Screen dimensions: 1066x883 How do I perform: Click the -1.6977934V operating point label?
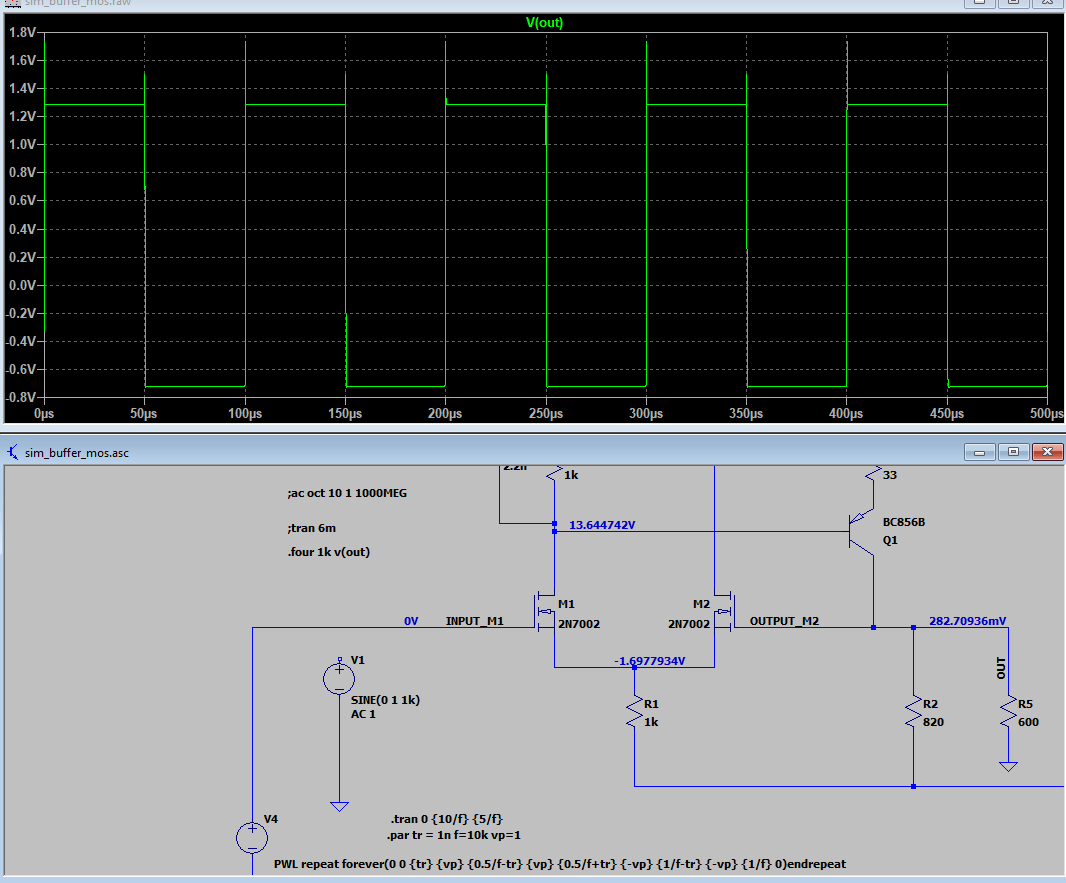click(x=649, y=661)
